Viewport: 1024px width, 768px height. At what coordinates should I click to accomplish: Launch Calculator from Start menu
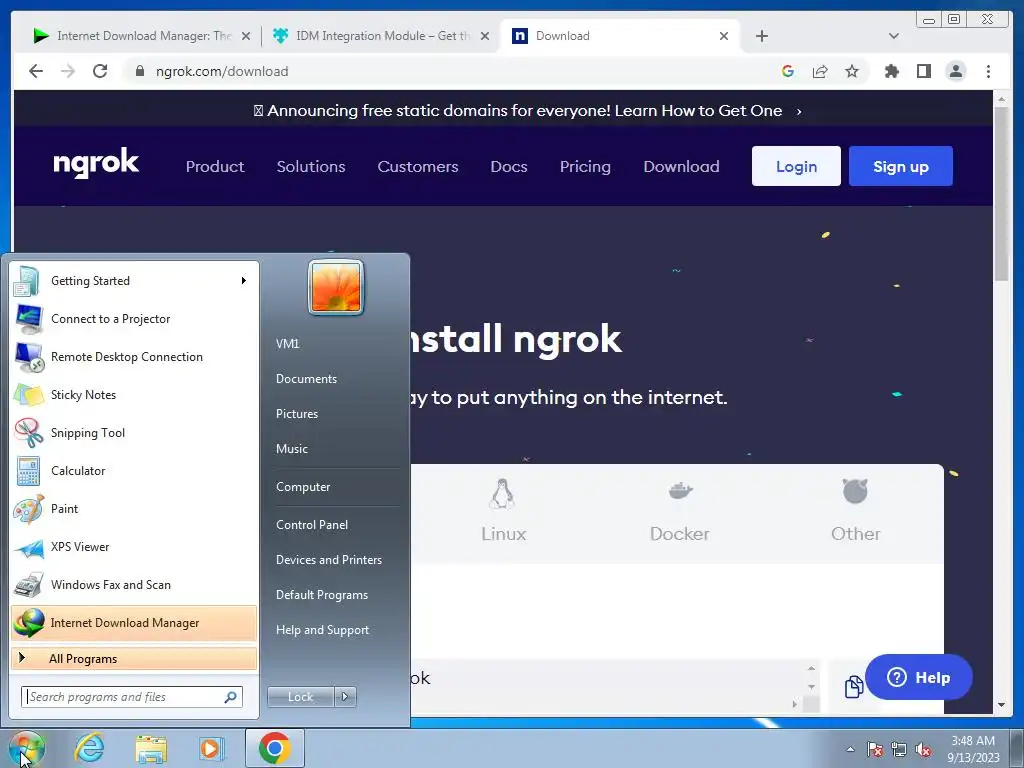point(134,470)
